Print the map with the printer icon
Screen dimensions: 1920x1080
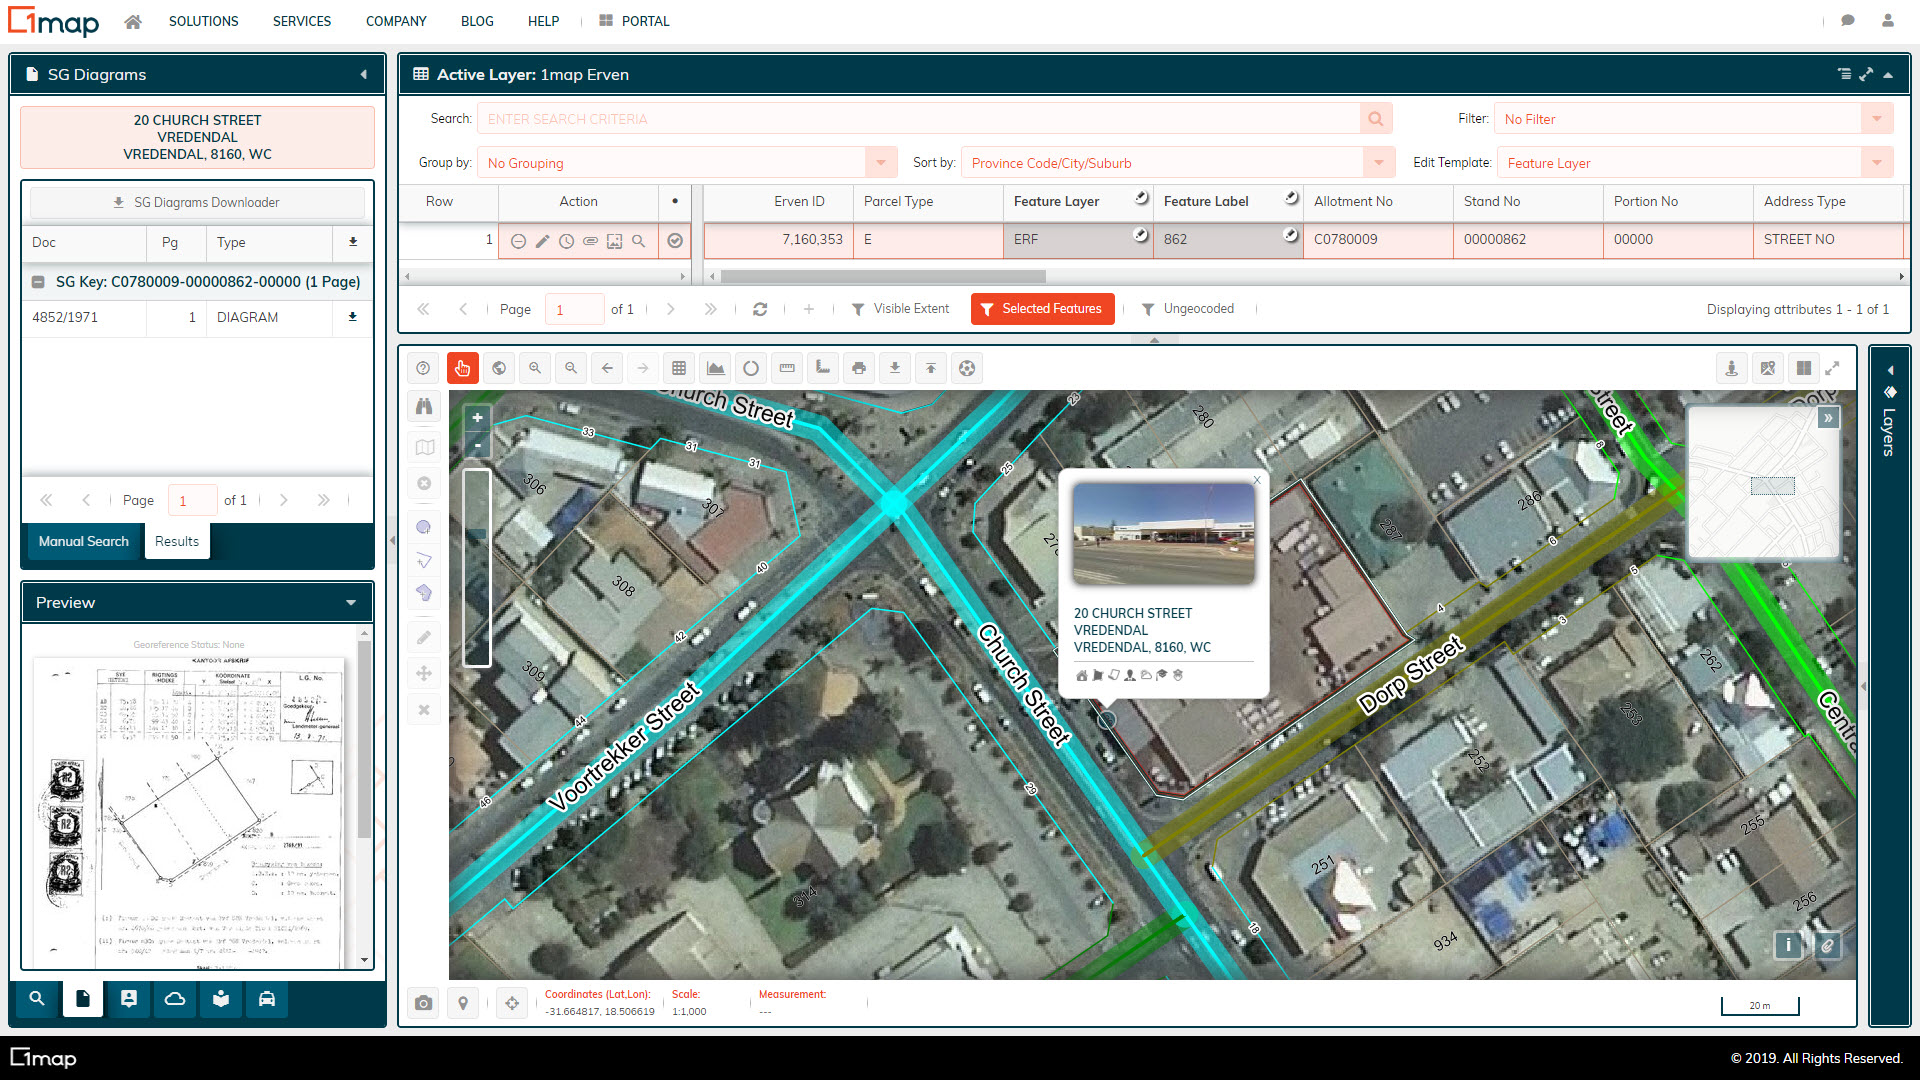859,368
